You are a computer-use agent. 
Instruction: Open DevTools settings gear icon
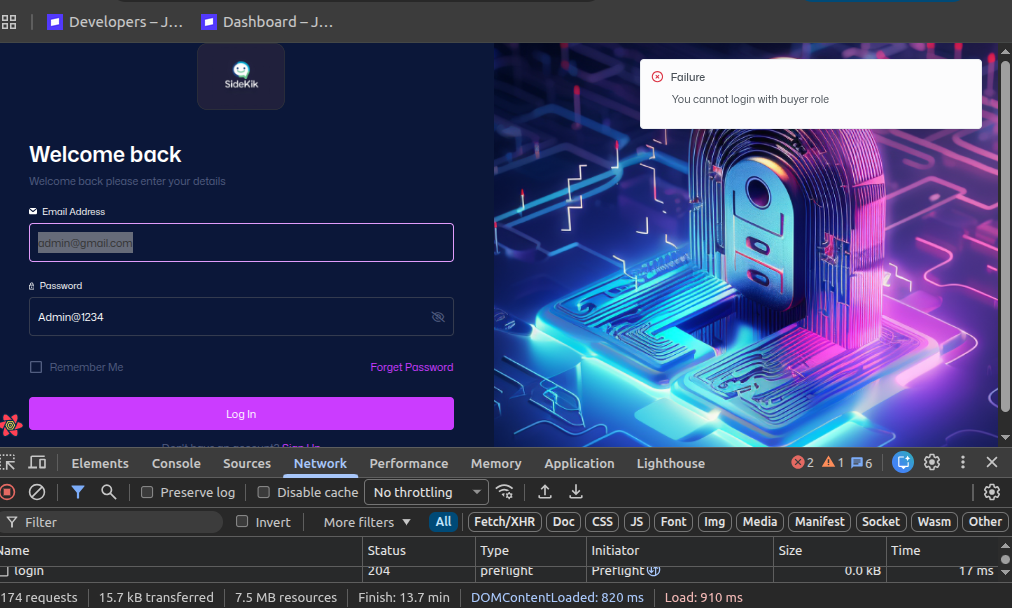click(x=932, y=462)
